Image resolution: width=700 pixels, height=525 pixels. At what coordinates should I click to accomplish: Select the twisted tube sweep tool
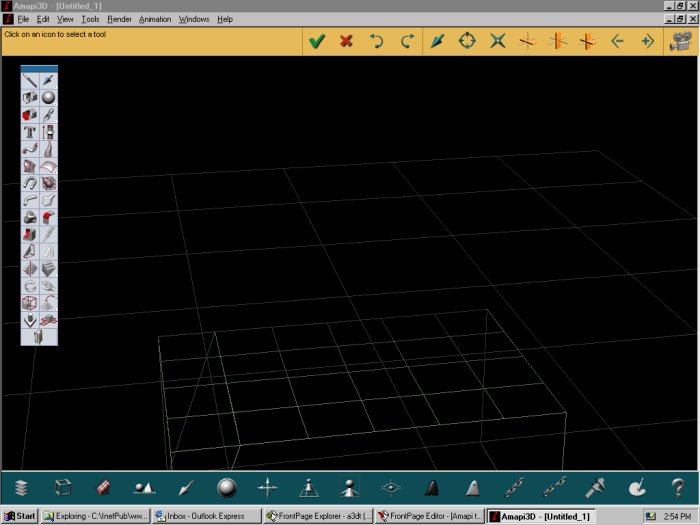tap(30, 149)
